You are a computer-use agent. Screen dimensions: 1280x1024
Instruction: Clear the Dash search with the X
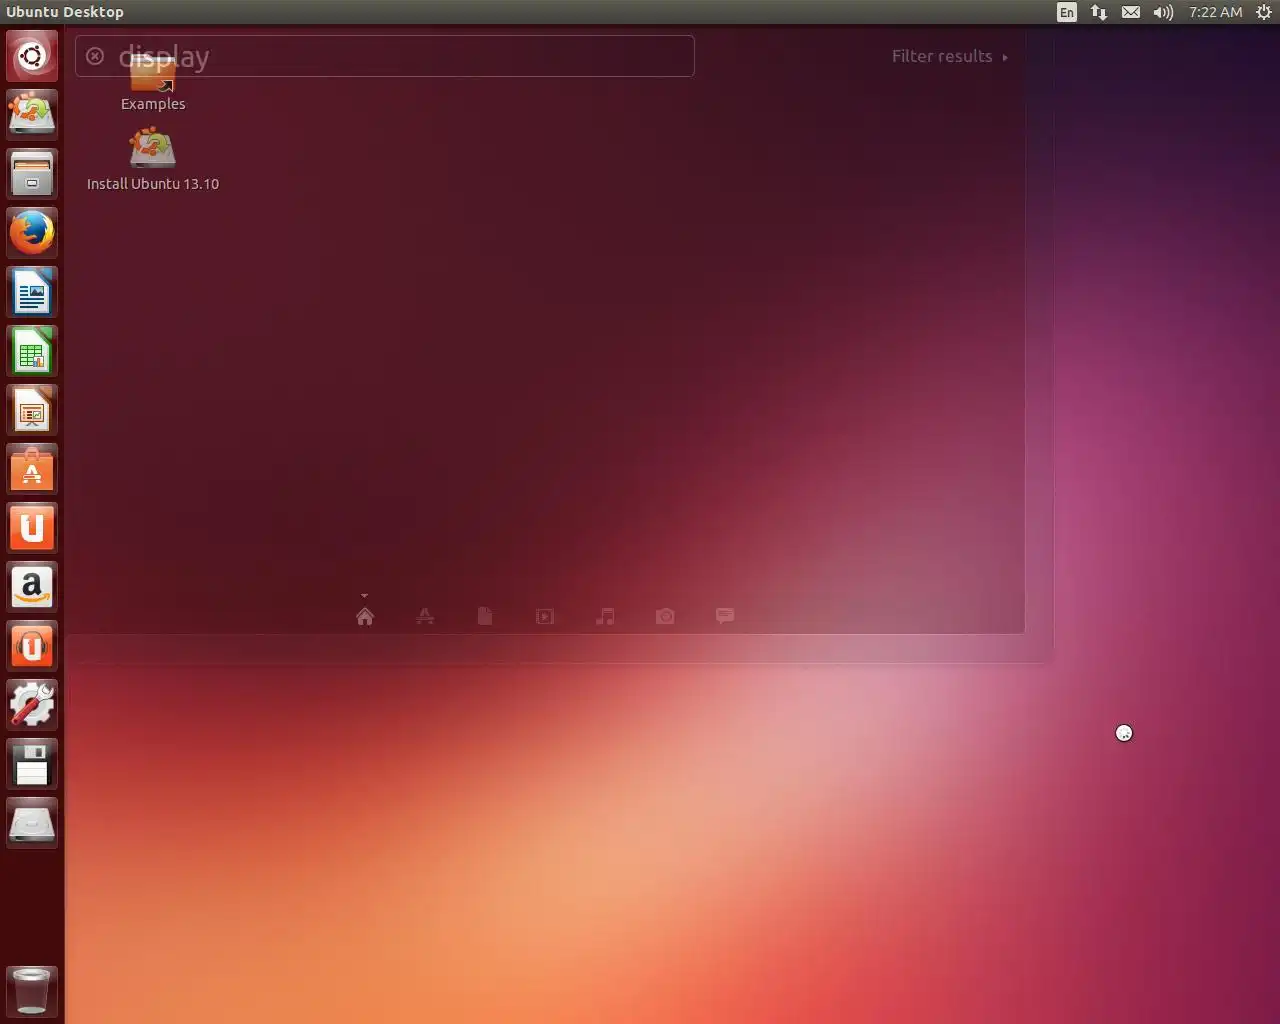(x=95, y=56)
